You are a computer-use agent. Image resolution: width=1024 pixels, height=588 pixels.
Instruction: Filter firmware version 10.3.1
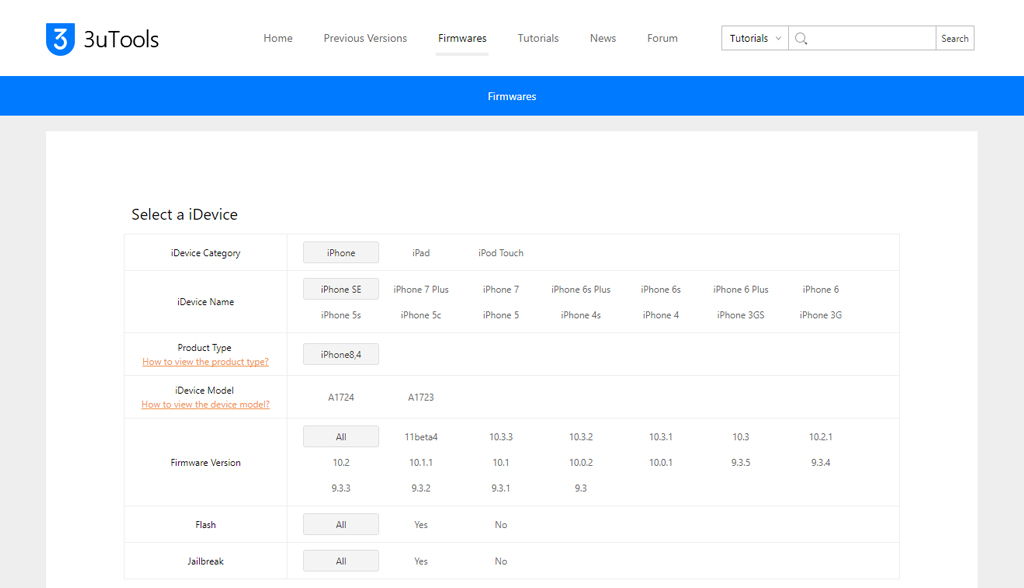[x=661, y=437]
